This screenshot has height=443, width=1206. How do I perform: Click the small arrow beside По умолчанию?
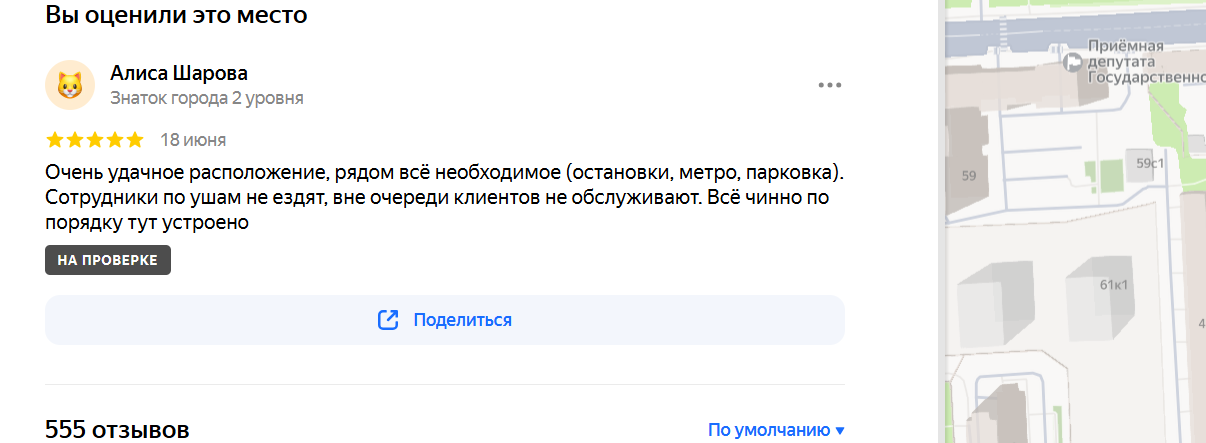(840, 431)
